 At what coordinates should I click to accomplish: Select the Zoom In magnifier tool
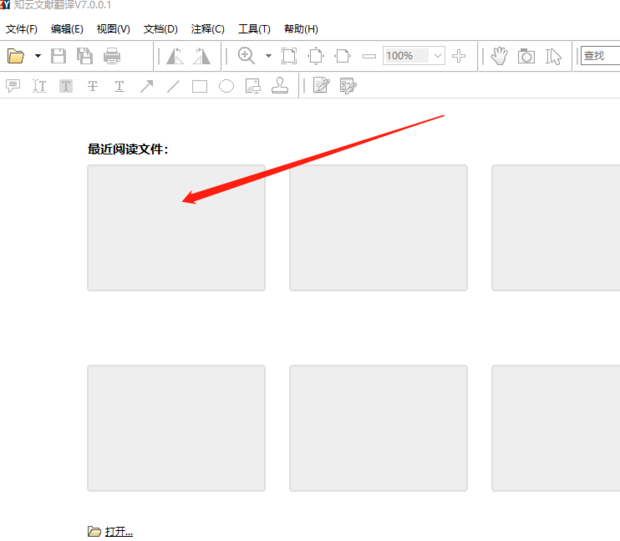pos(246,56)
